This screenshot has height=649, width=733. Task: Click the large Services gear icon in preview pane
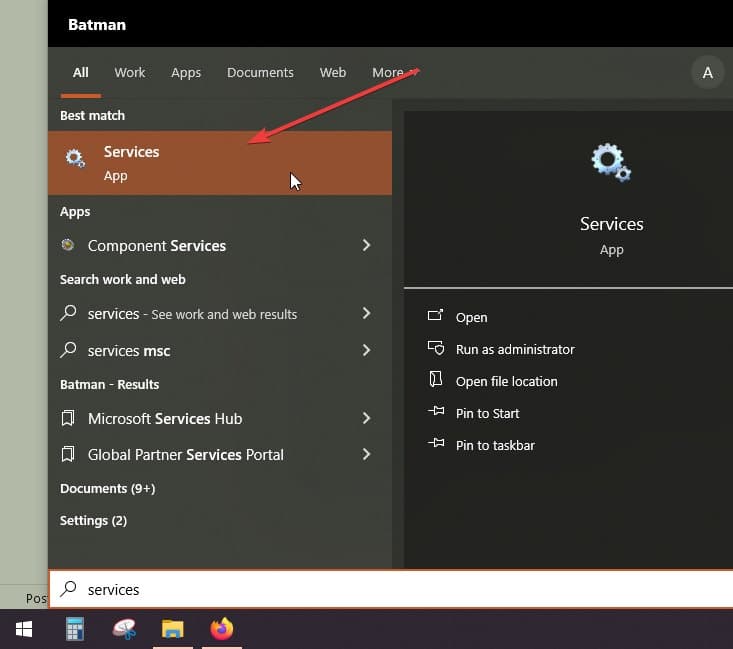(x=611, y=162)
